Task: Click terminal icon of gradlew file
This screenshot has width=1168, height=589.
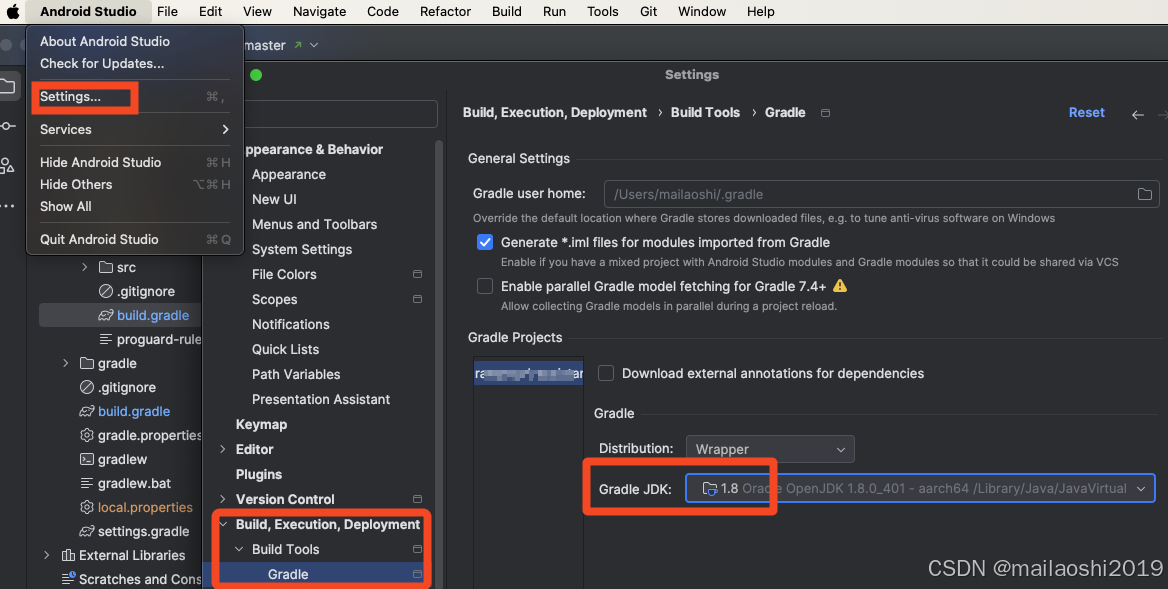Action: pyautogui.click(x=87, y=459)
